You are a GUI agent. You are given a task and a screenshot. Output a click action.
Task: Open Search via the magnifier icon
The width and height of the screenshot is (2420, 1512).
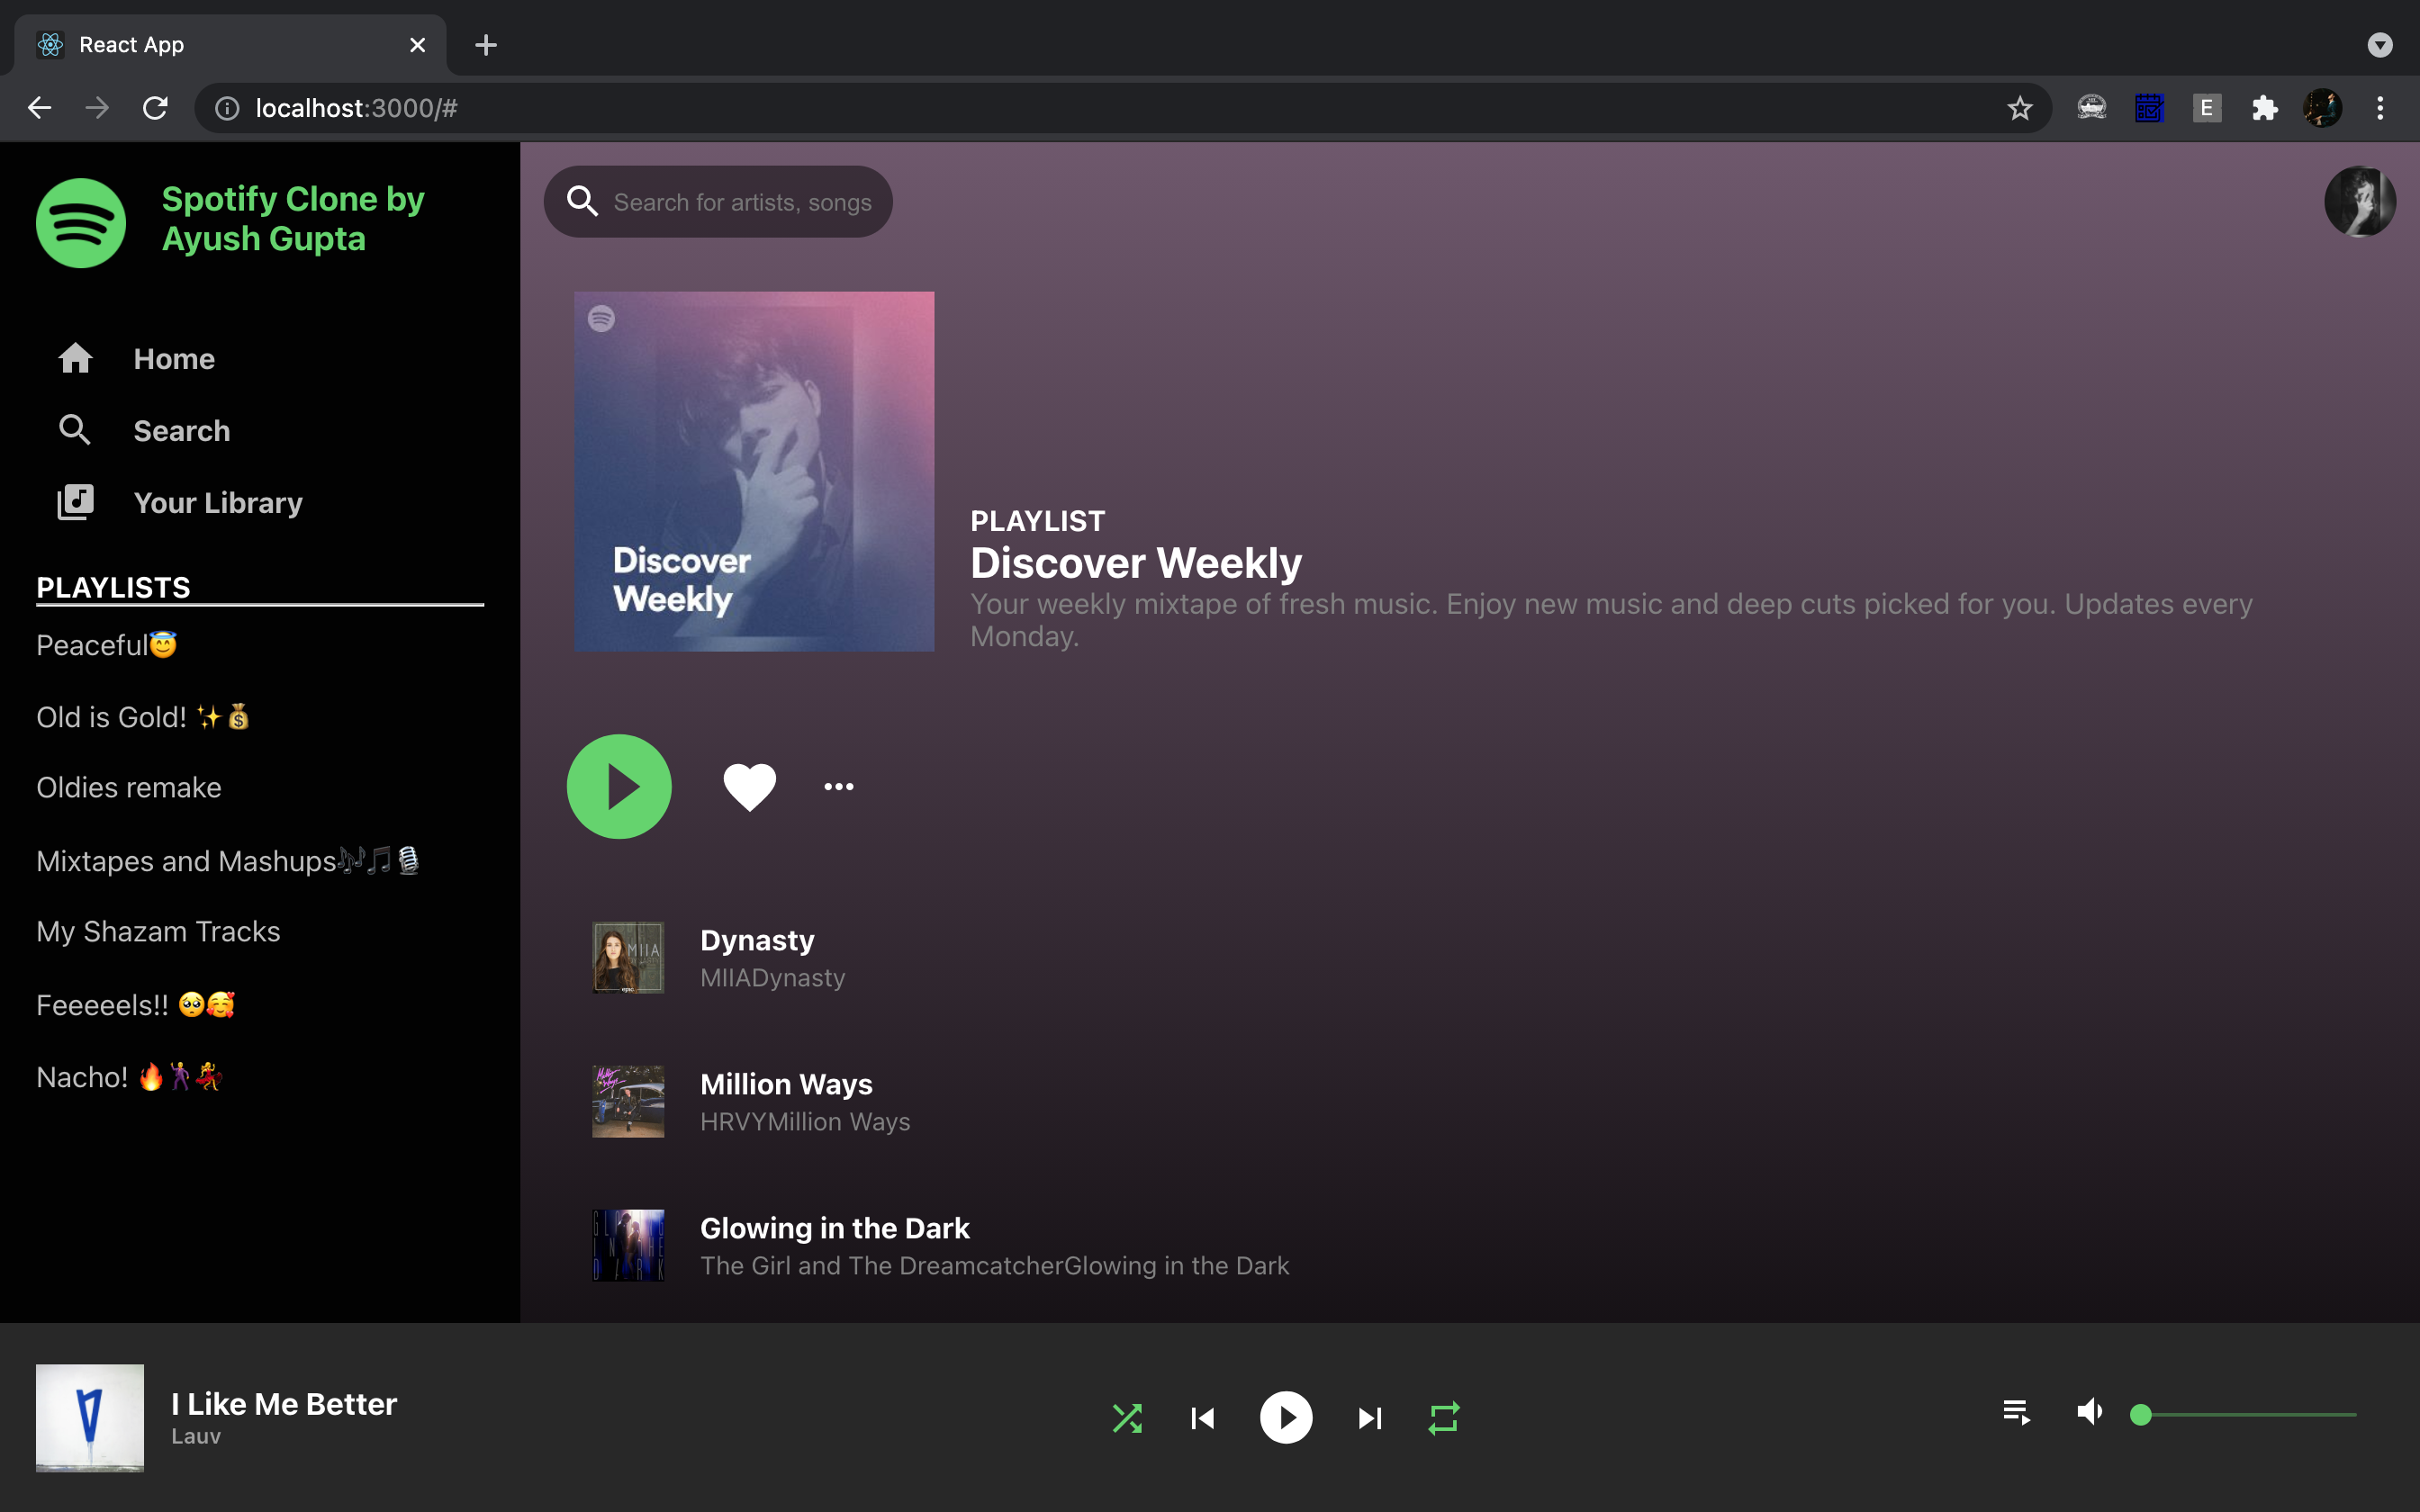pos(75,430)
